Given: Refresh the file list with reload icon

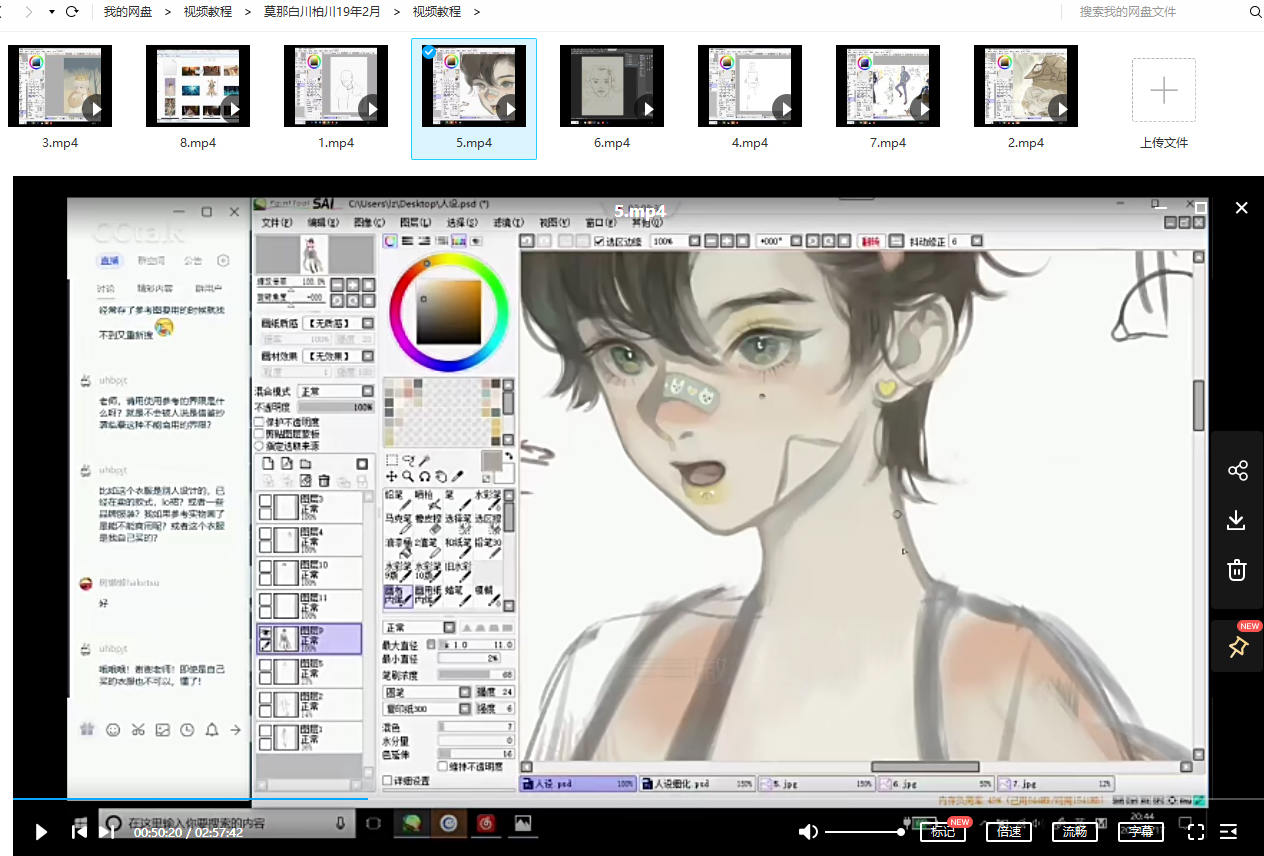Looking at the screenshot, I should [x=72, y=12].
